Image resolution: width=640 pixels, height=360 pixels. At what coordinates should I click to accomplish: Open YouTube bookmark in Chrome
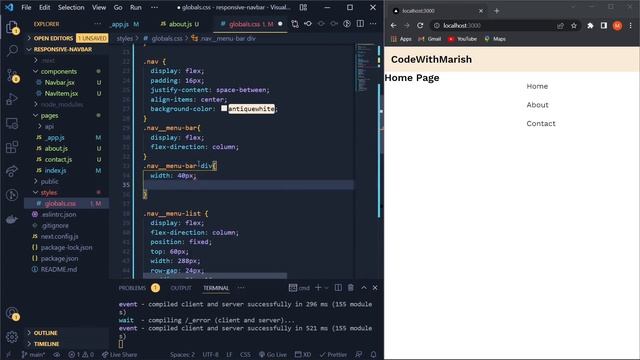[x=462, y=39]
